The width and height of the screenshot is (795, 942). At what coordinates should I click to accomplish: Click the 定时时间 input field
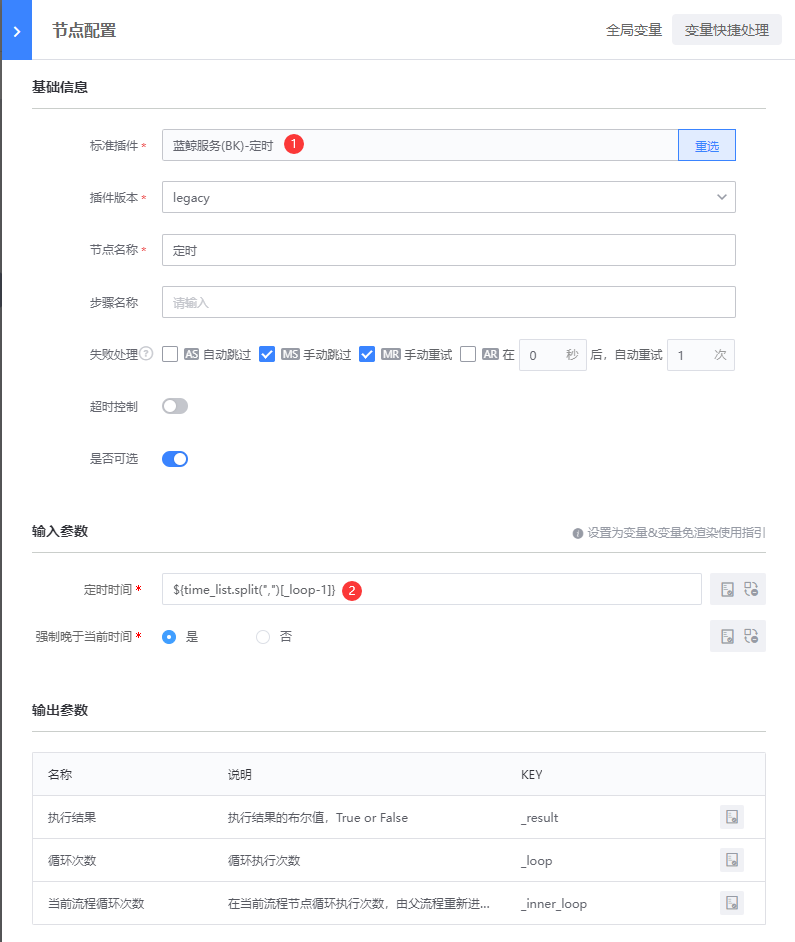click(x=431, y=589)
